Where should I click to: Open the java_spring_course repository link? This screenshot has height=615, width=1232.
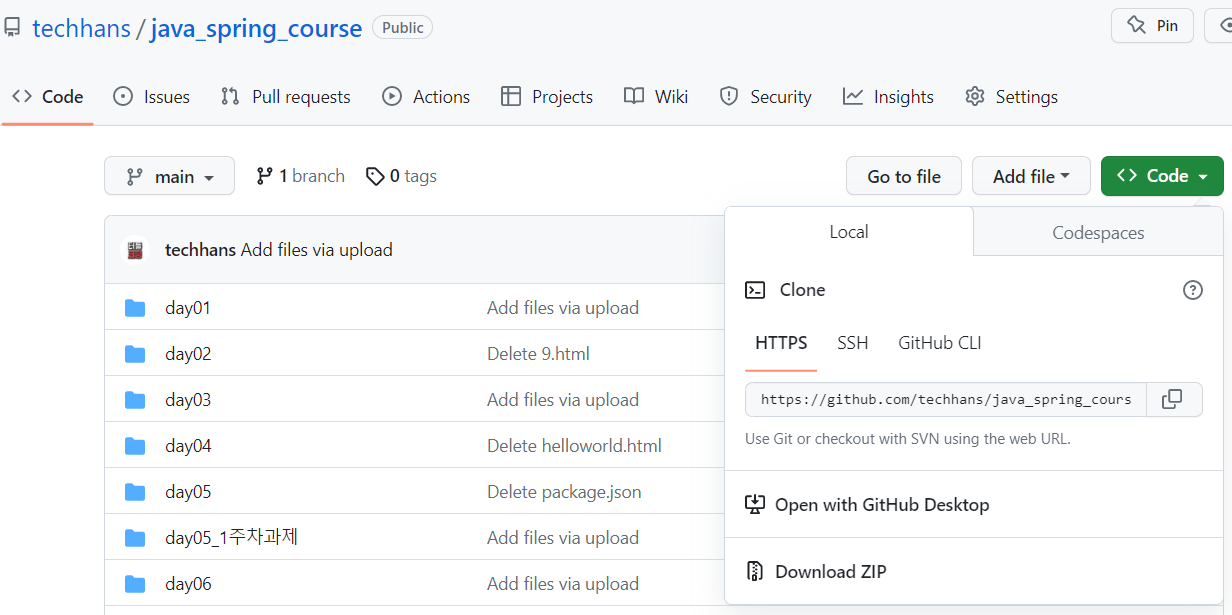256,28
